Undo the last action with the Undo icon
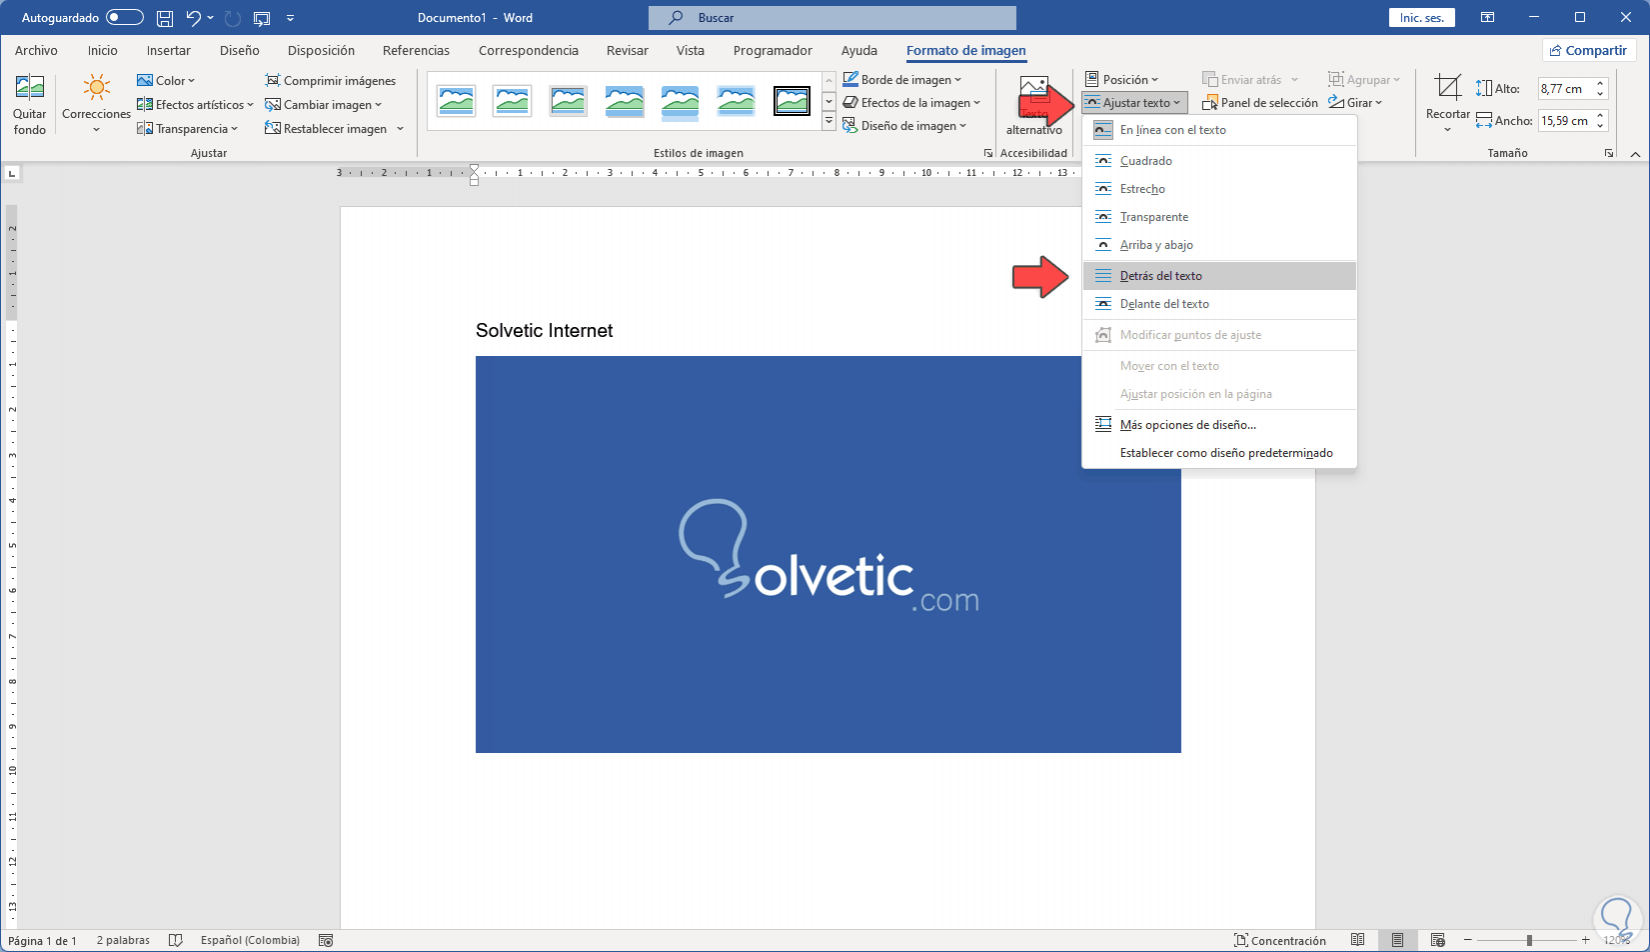The image size is (1650, 952). [194, 18]
